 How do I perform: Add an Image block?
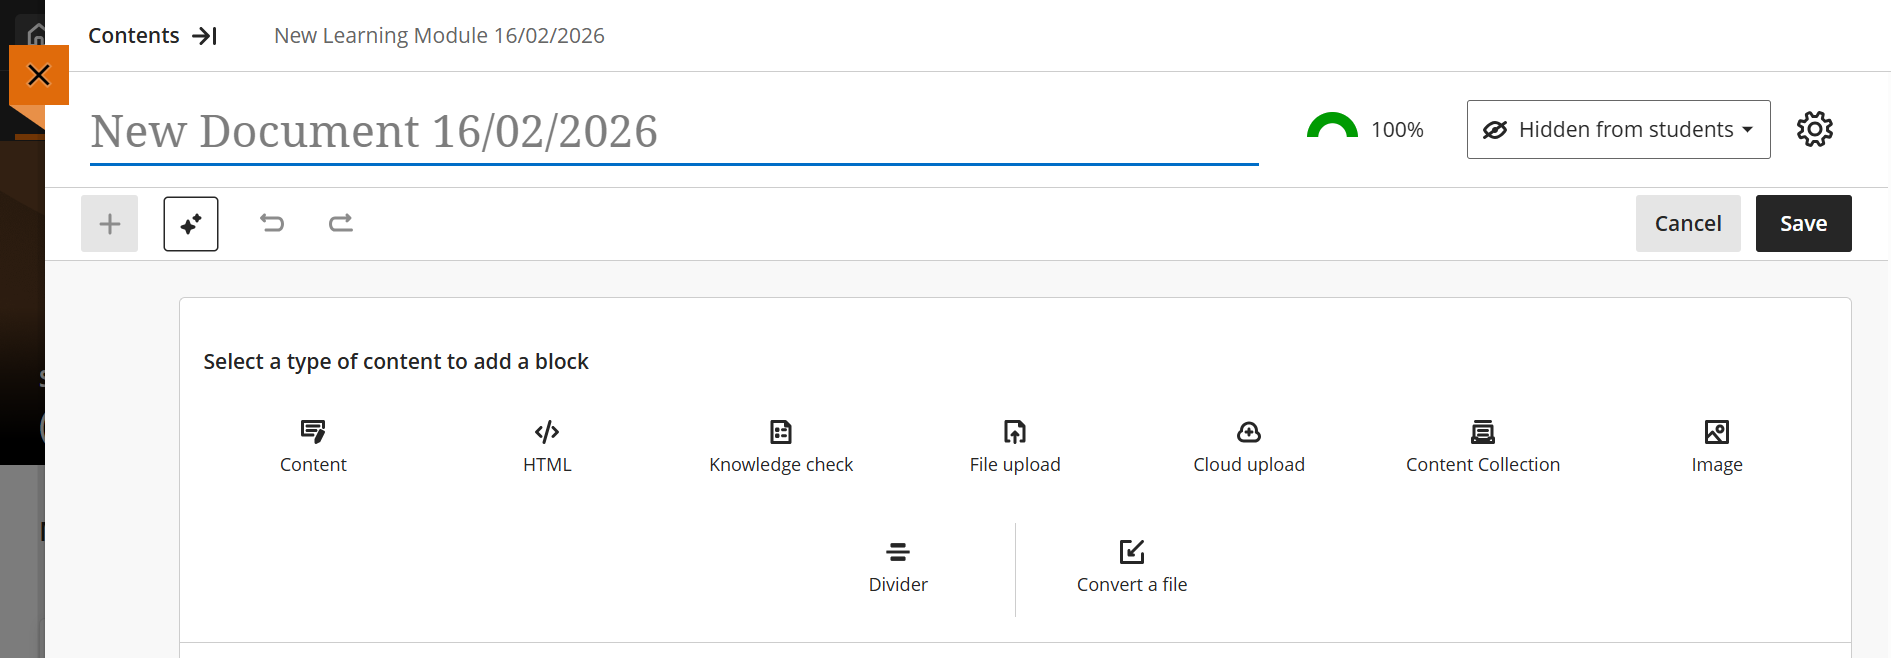pos(1717,446)
